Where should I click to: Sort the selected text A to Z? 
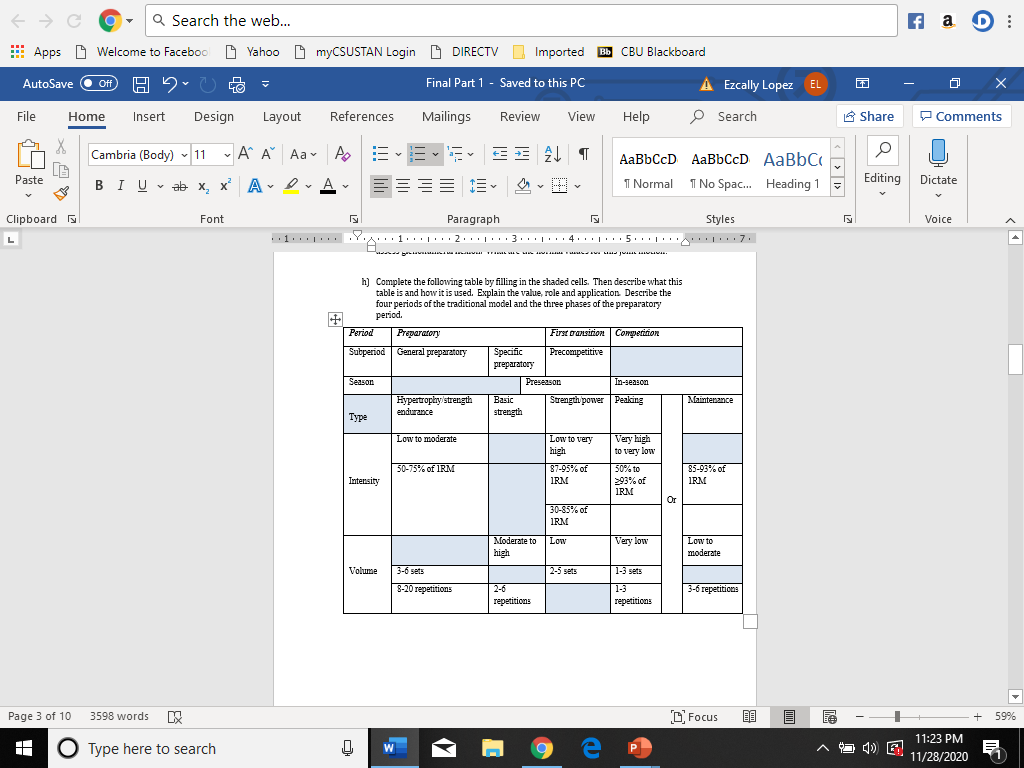[x=552, y=154]
